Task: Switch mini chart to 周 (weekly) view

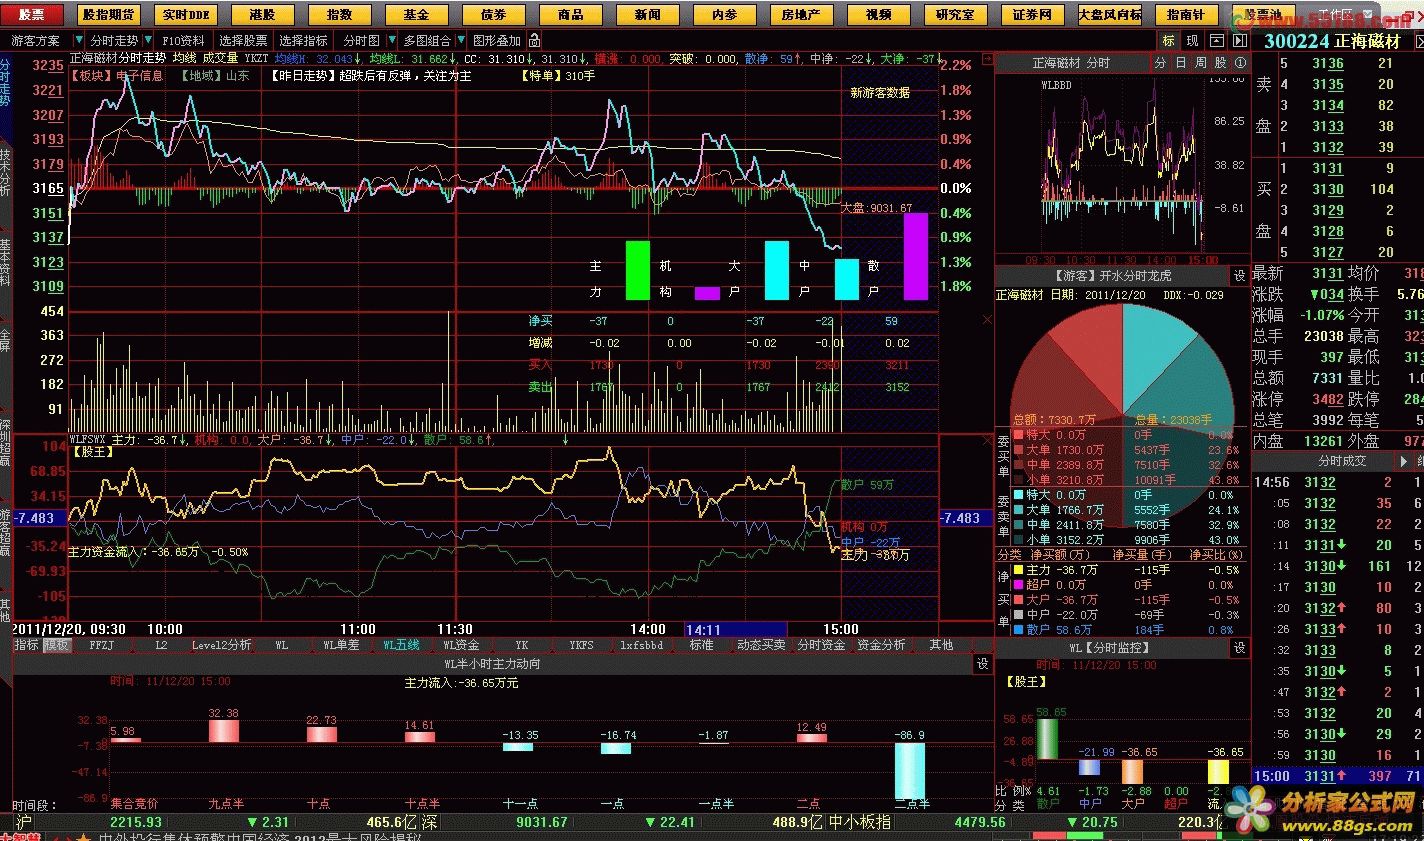Action: click(x=1200, y=62)
